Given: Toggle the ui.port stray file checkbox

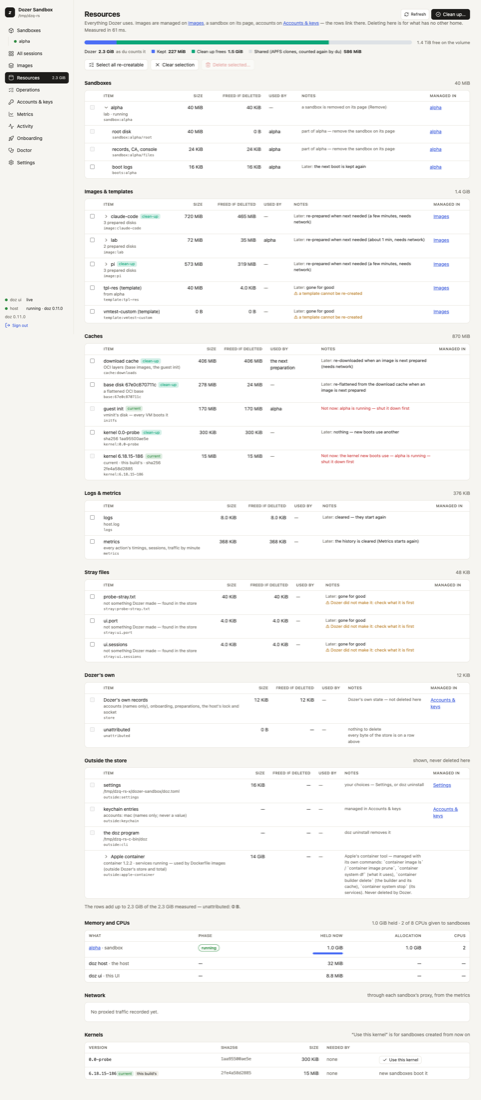Looking at the screenshot, I should click(x=92, y=620).
